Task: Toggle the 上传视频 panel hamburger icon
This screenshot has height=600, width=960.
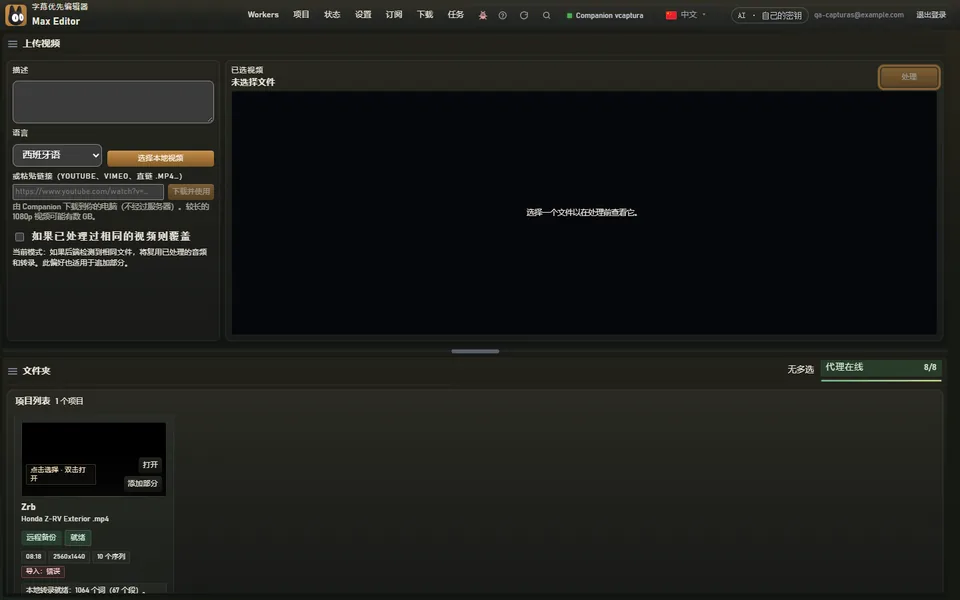Action: (12, 43)
